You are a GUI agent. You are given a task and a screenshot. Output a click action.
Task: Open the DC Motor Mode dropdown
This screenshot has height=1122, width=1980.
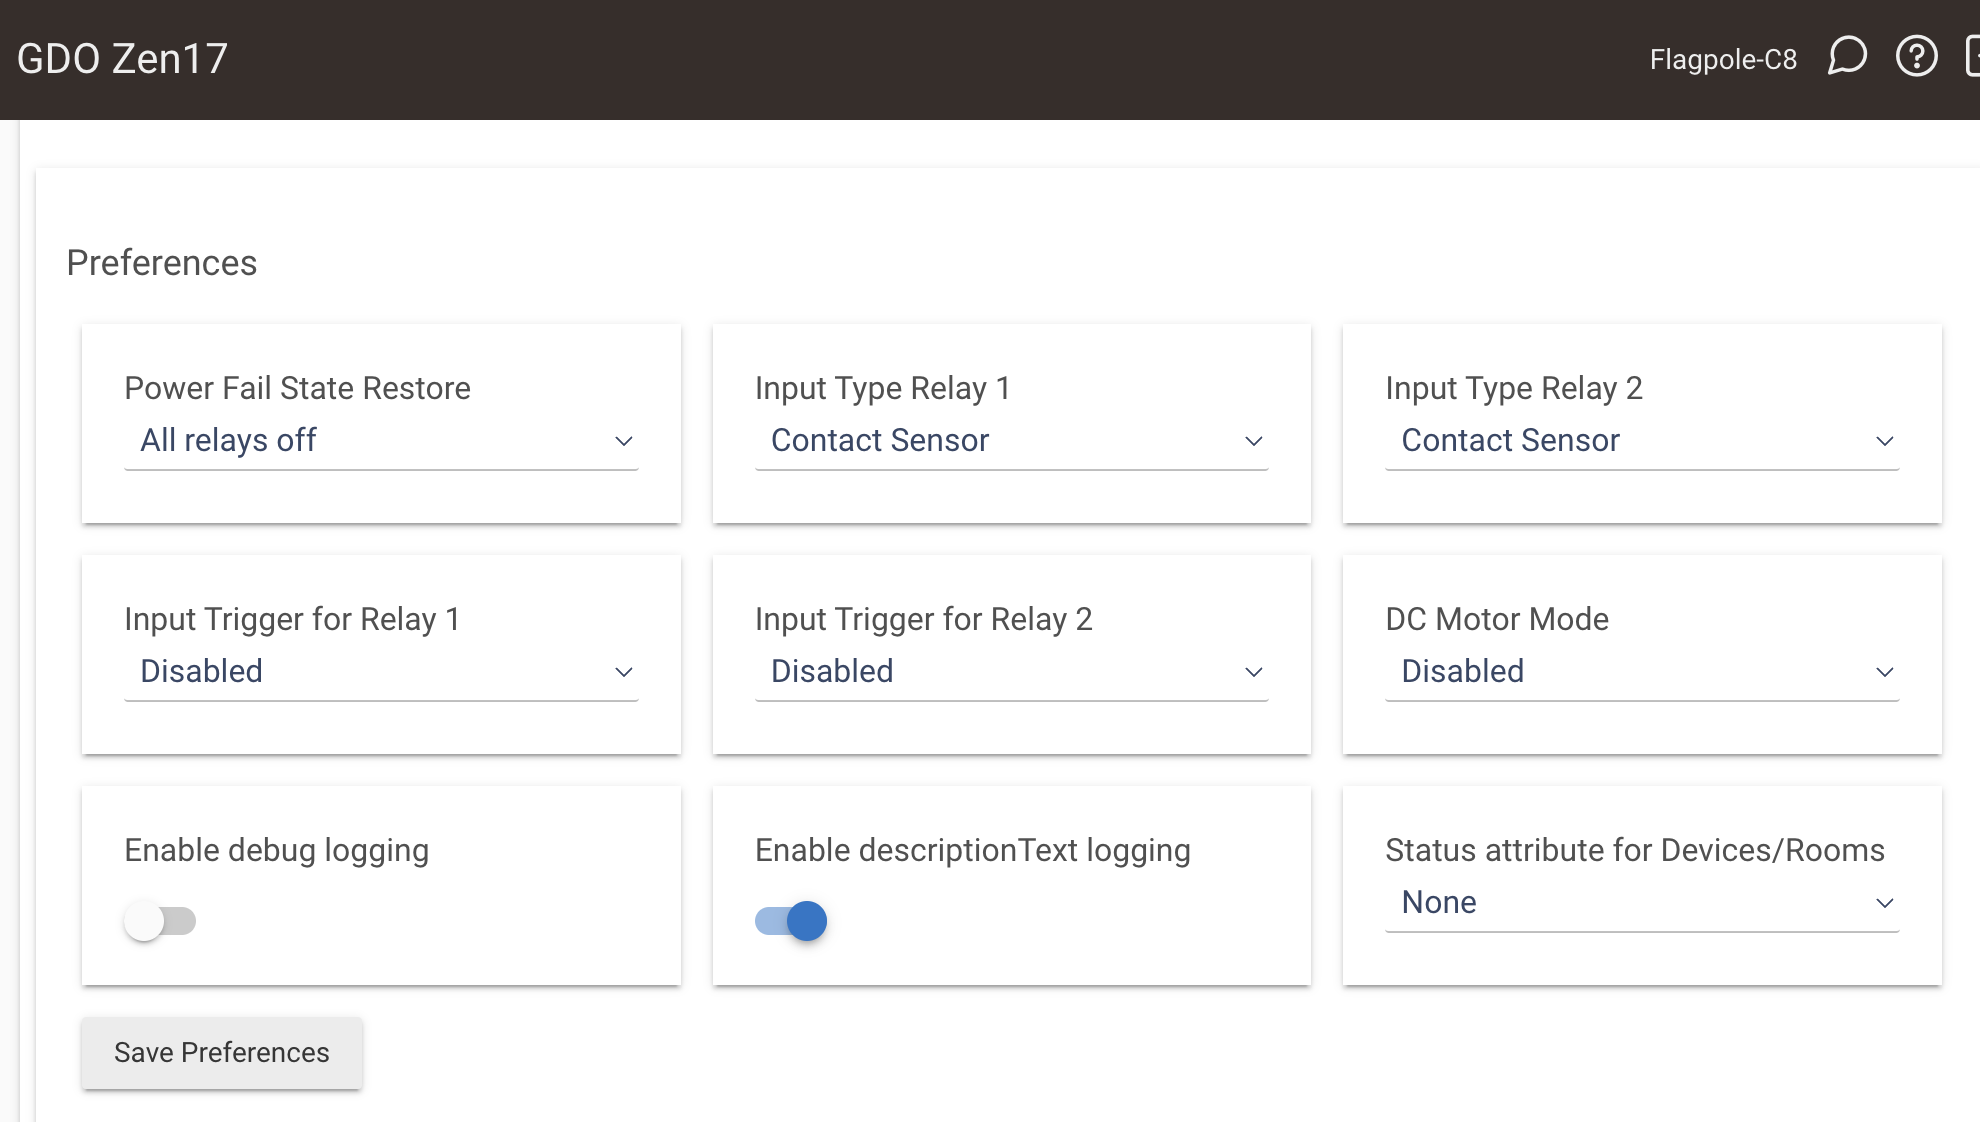coord(1640,672)
